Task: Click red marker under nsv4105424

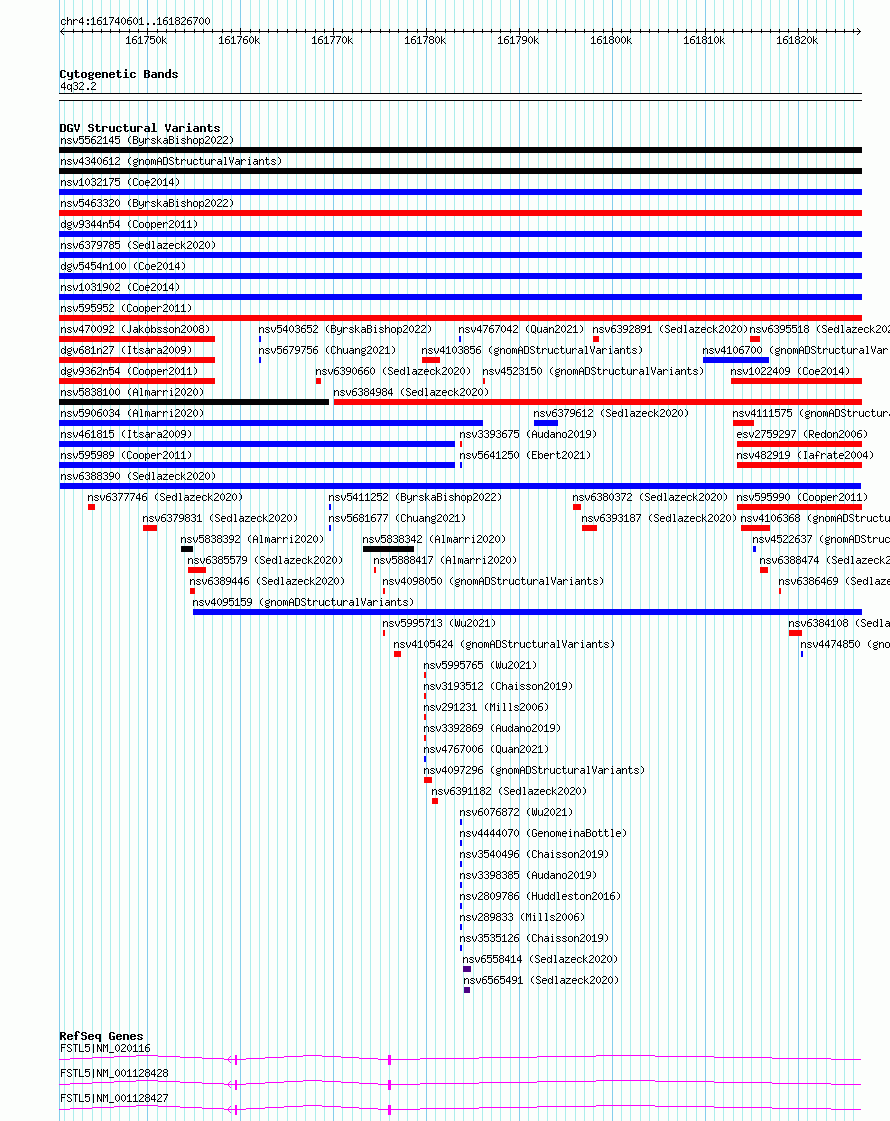Action: tap(397, 654)
